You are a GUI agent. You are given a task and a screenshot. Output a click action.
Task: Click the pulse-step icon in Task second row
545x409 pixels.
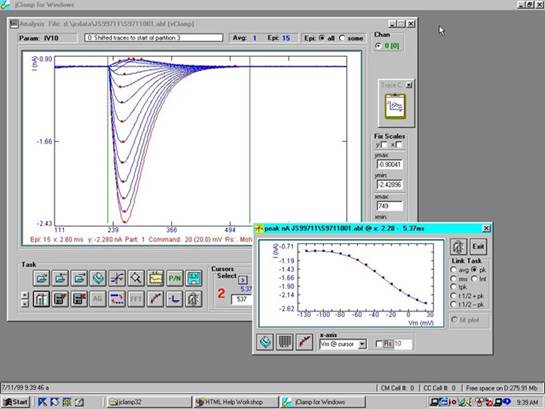(41, 299)
